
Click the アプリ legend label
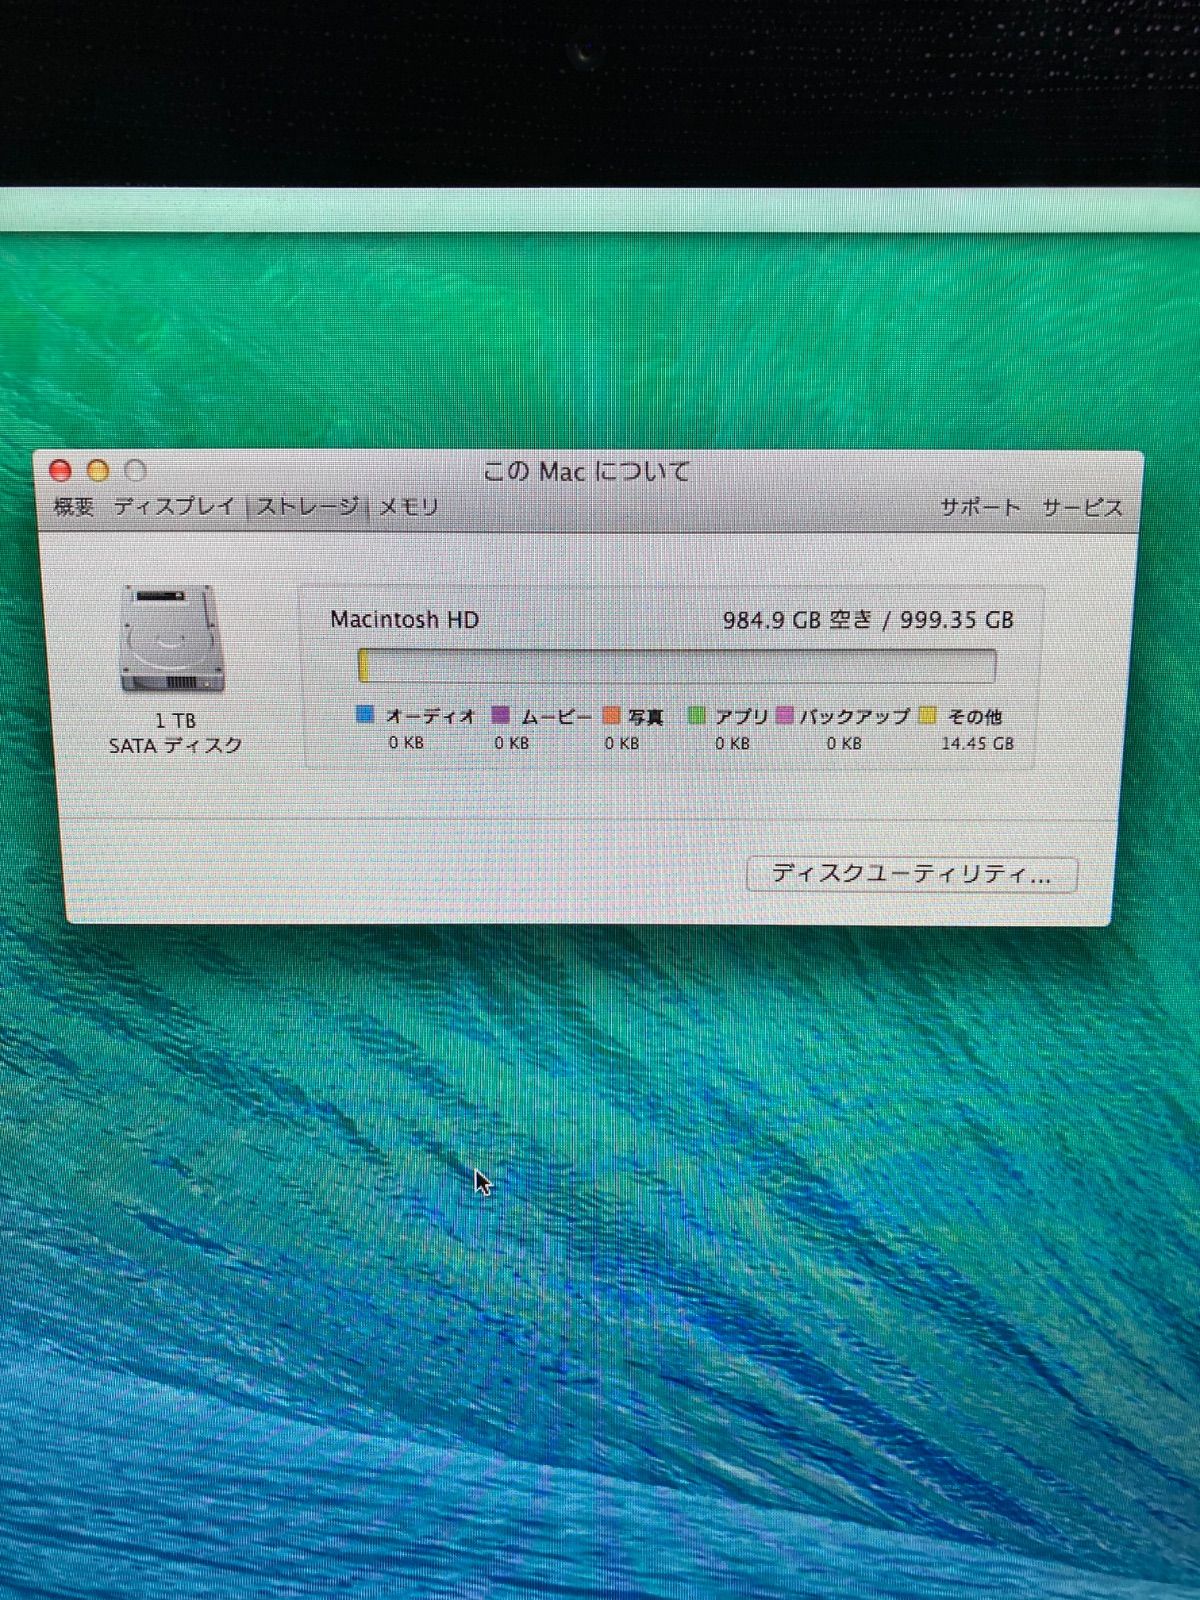click(x=742, y=716)
